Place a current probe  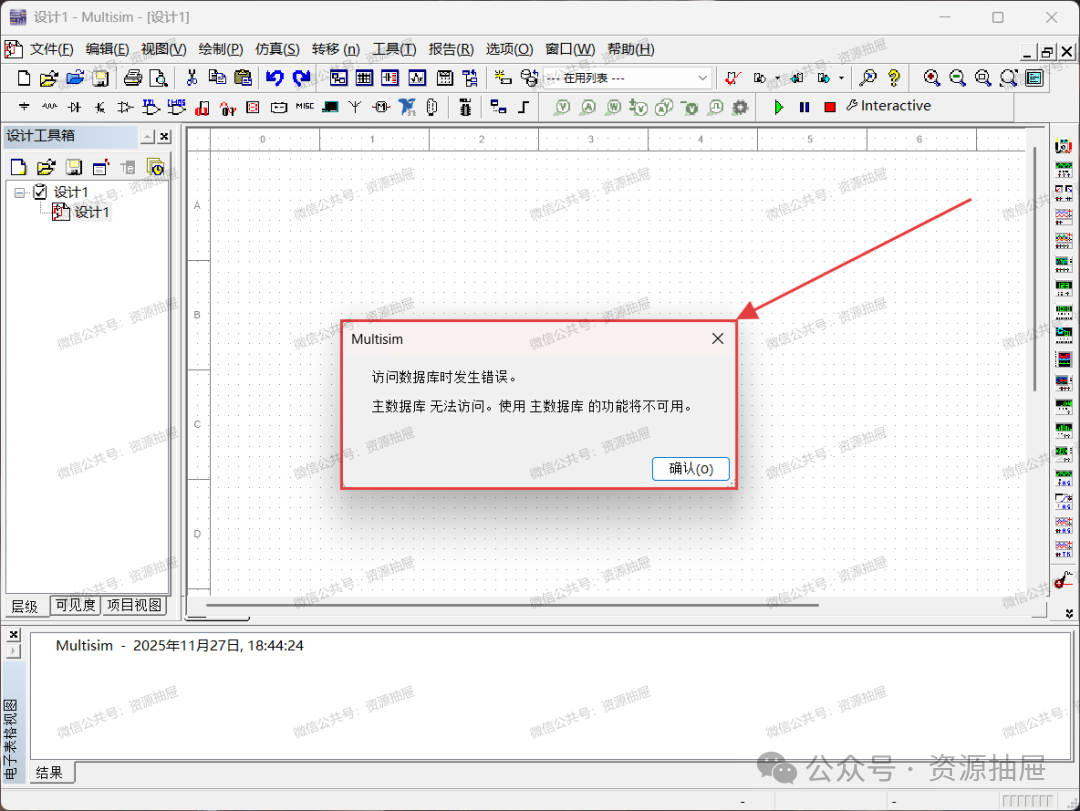click(588, 107)
